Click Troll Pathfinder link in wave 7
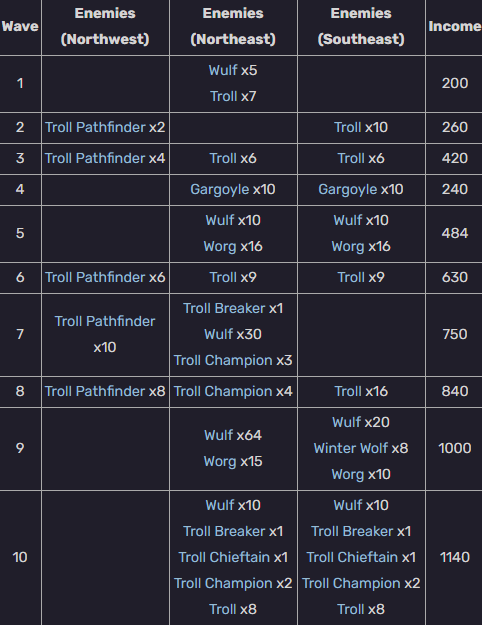 [x=105, y=322]
